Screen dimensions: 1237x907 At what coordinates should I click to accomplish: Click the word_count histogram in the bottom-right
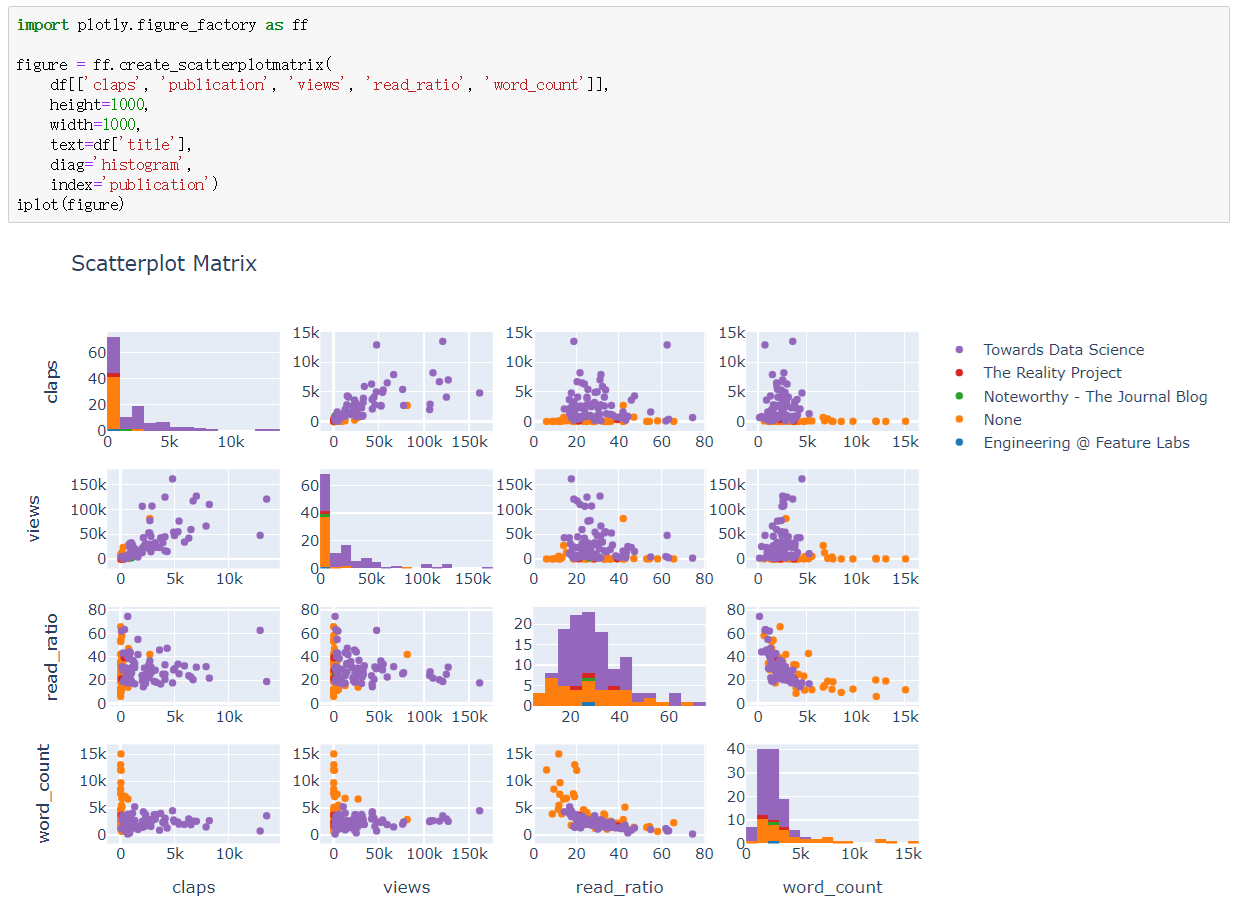tap(832, 795)
